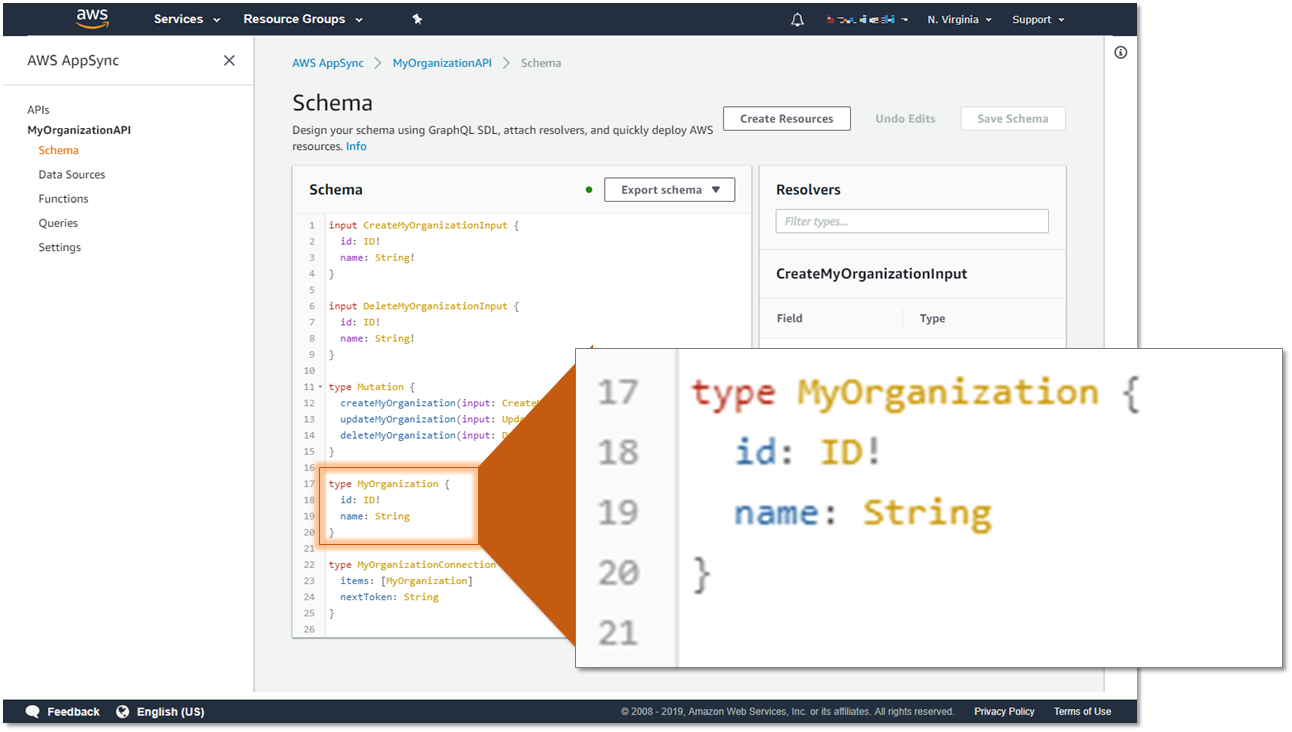Viewport: 1292px width, 732px height.
Task: Open the info panel with the circled-i icon
Action: point(1120,52)
